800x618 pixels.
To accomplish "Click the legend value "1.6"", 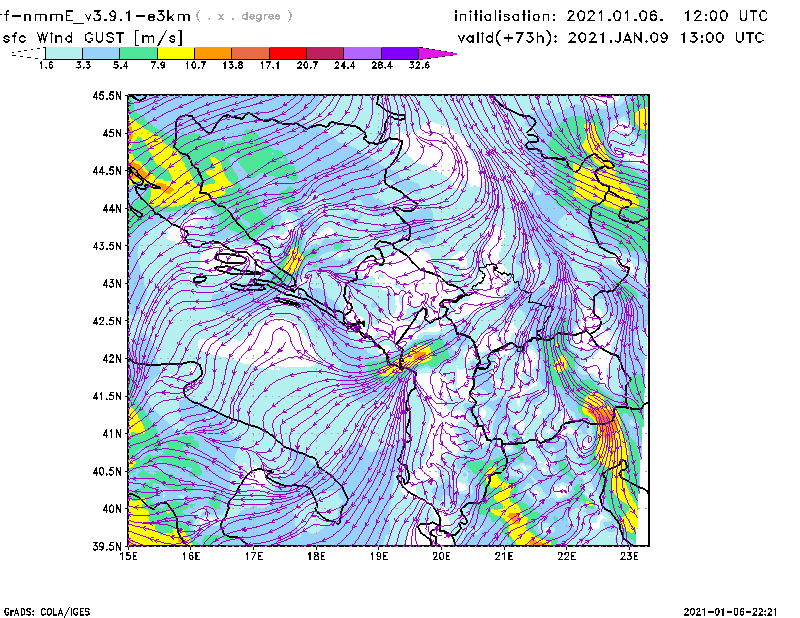I will (x=46, y=65).
